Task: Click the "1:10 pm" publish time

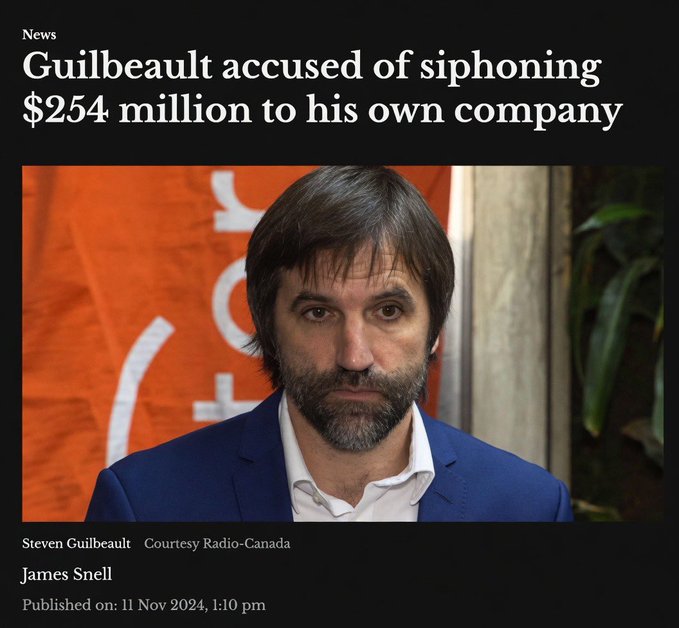Action: click(x=239, y=605)
